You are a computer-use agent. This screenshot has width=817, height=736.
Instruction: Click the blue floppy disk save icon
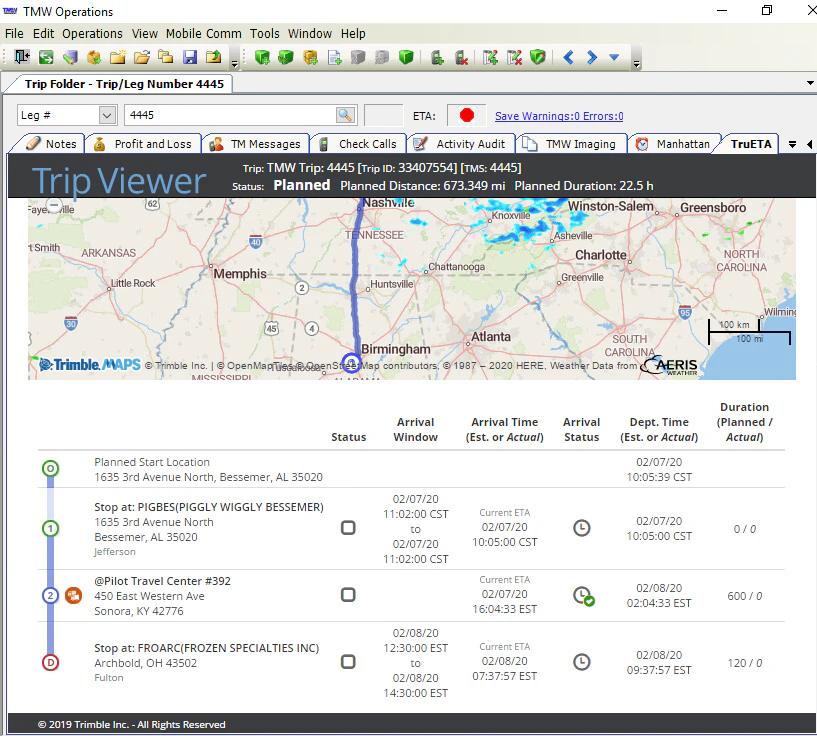coord(190,57)
